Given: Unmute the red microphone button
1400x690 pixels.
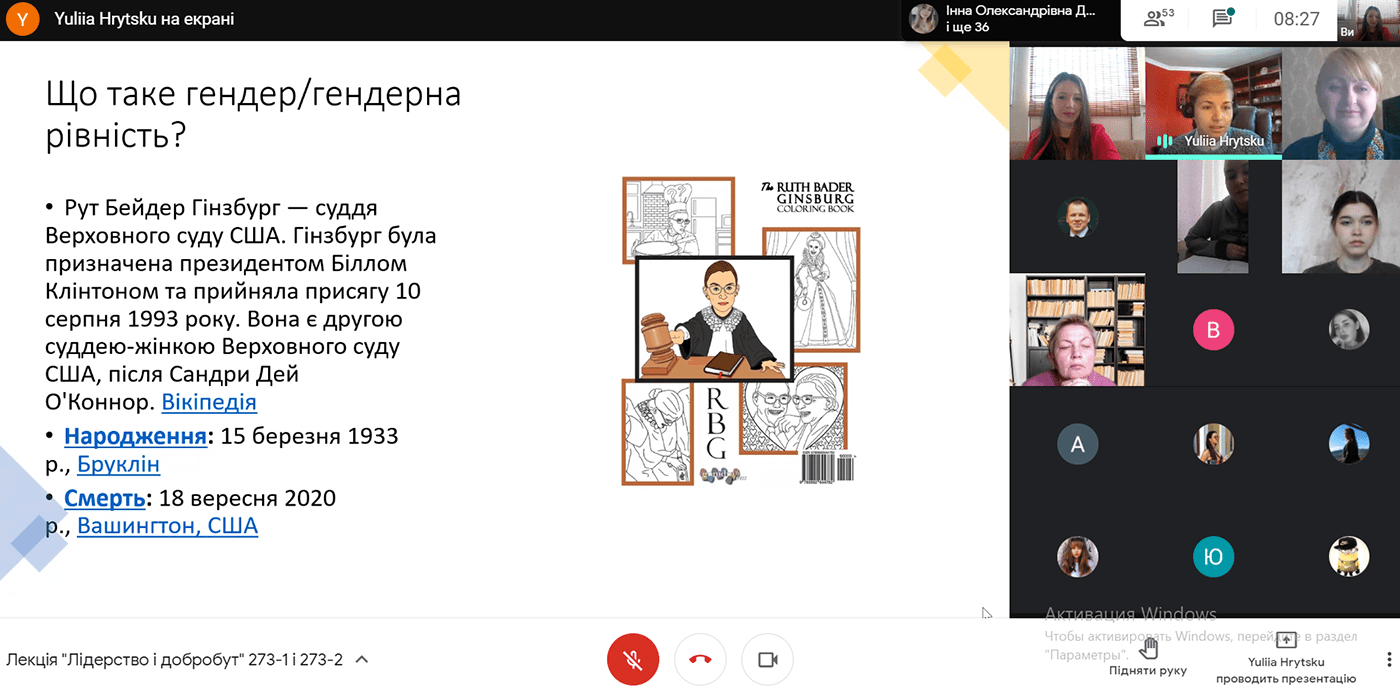Looking at the screenshot, I should (x=633, y=660).
